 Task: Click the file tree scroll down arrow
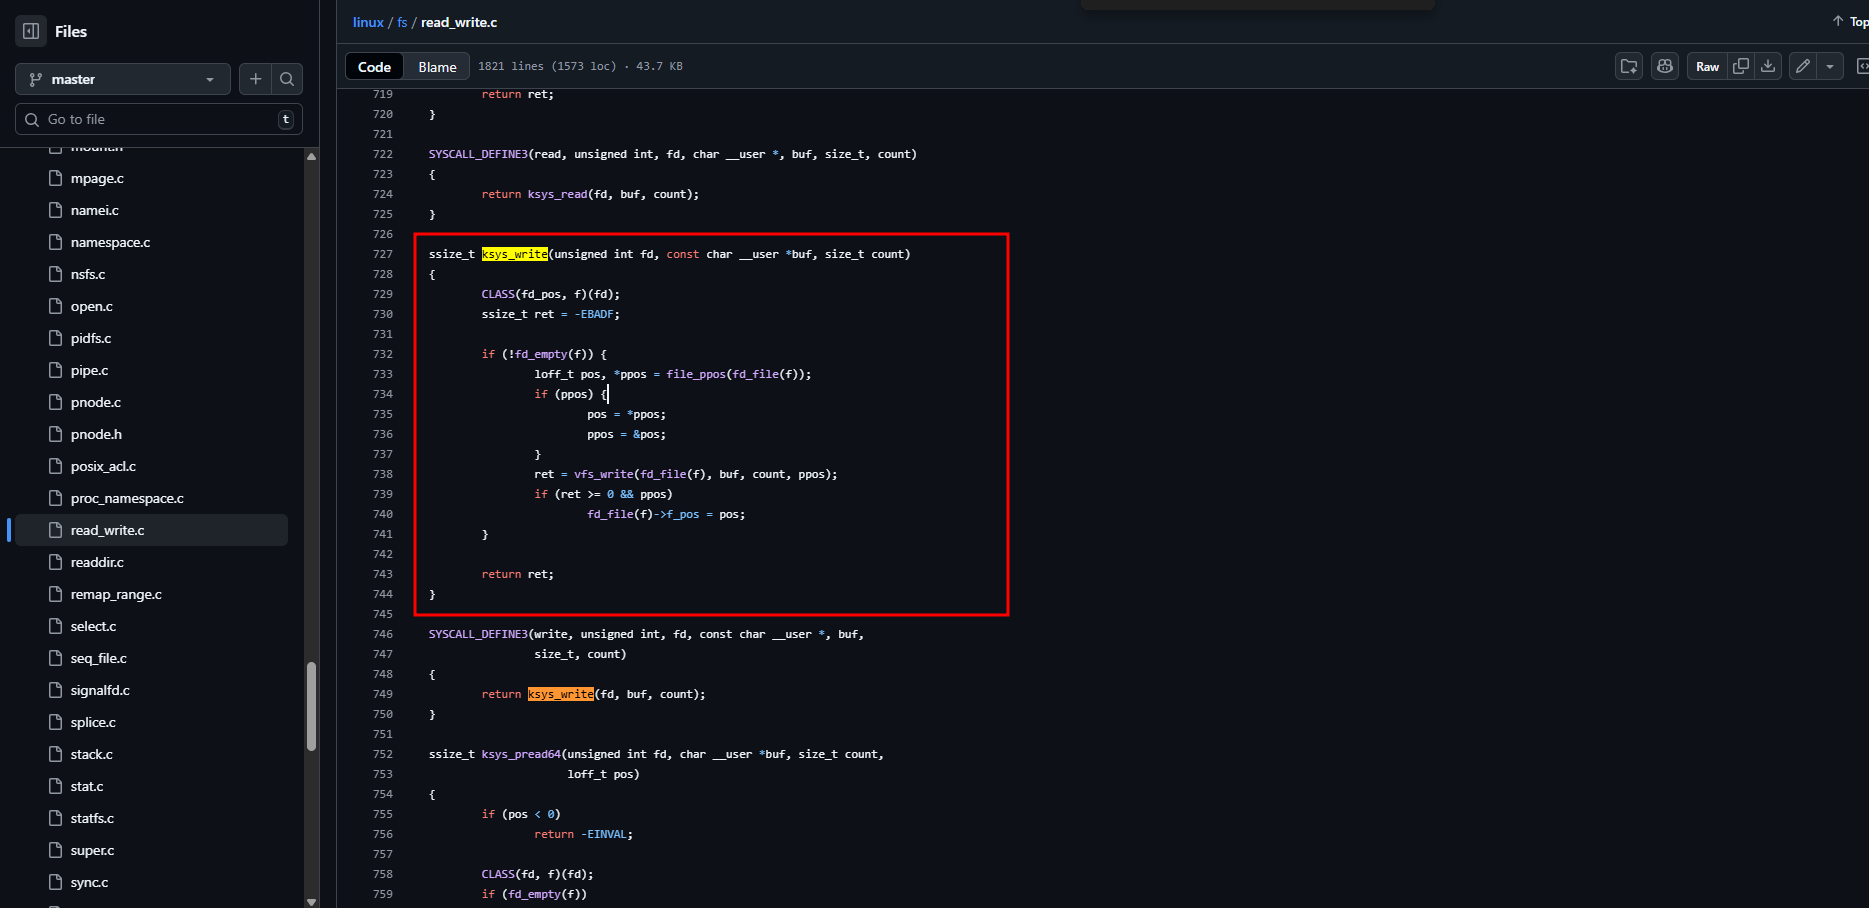(x=311, y=901)
